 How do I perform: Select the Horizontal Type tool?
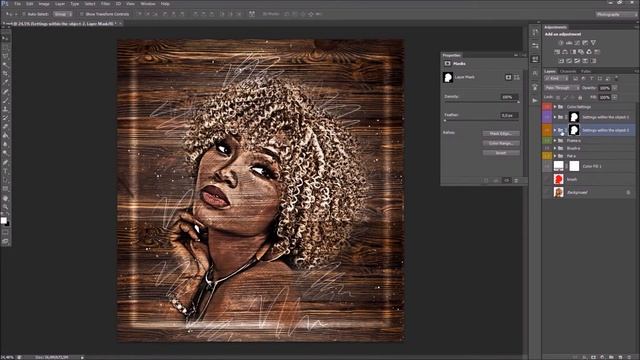pos(5,171)
